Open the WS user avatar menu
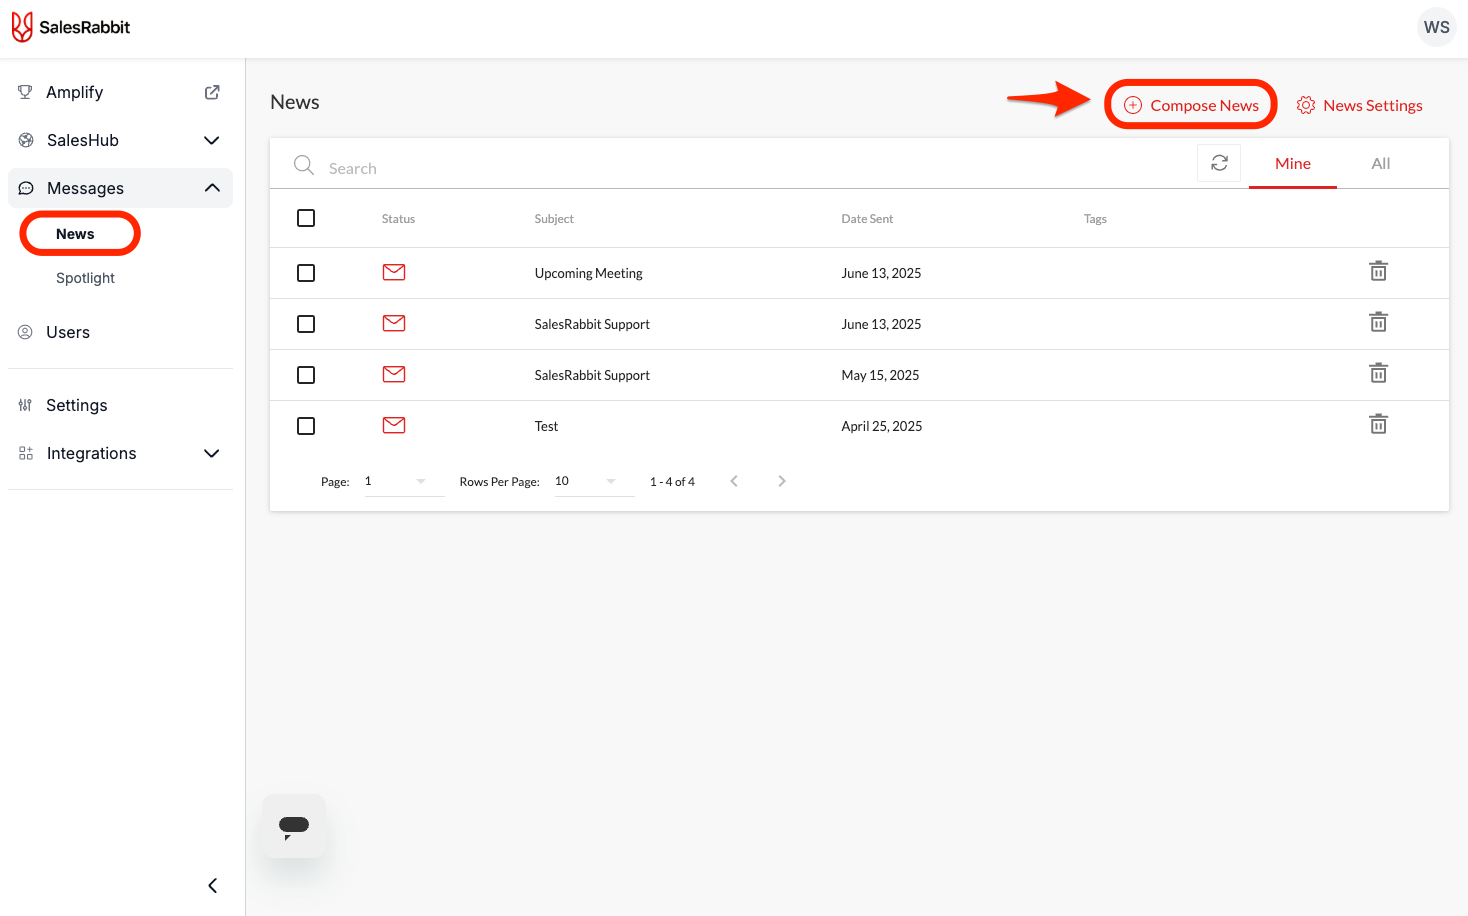This screenshot has height=916, width=1468. 1437,27
